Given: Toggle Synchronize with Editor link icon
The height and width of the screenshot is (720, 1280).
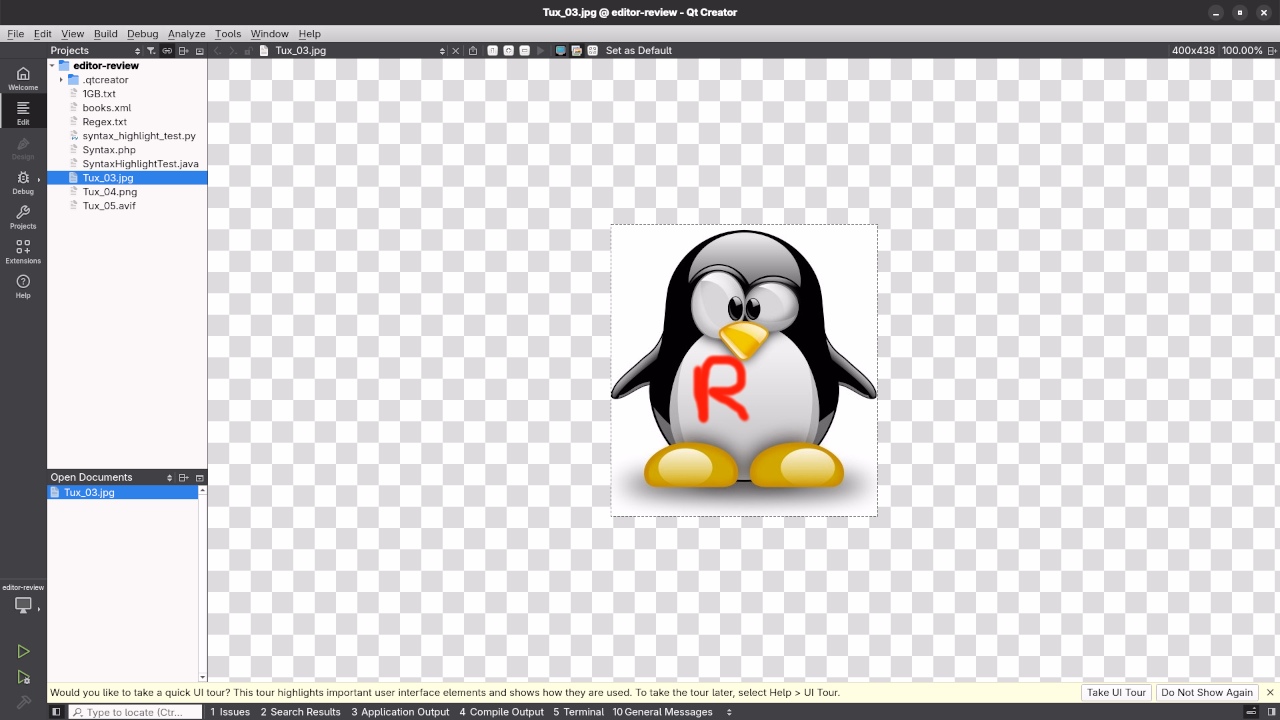Looking at the screenshot, I should click(x=167, y=50).
